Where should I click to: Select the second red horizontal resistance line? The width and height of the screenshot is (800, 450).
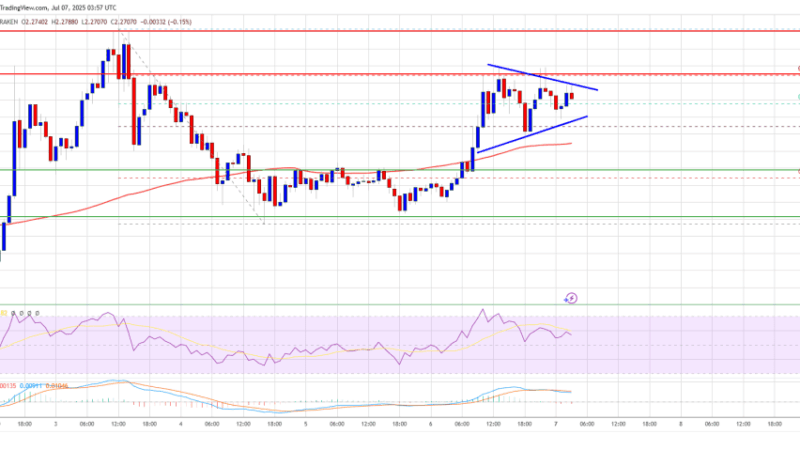tap(400, 74)
